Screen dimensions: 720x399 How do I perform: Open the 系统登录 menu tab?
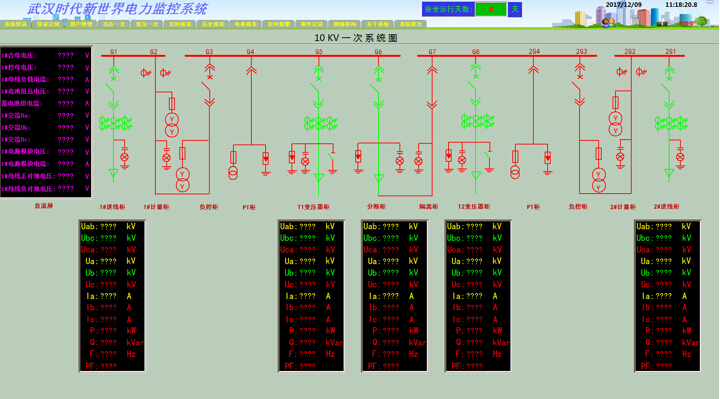16,24
